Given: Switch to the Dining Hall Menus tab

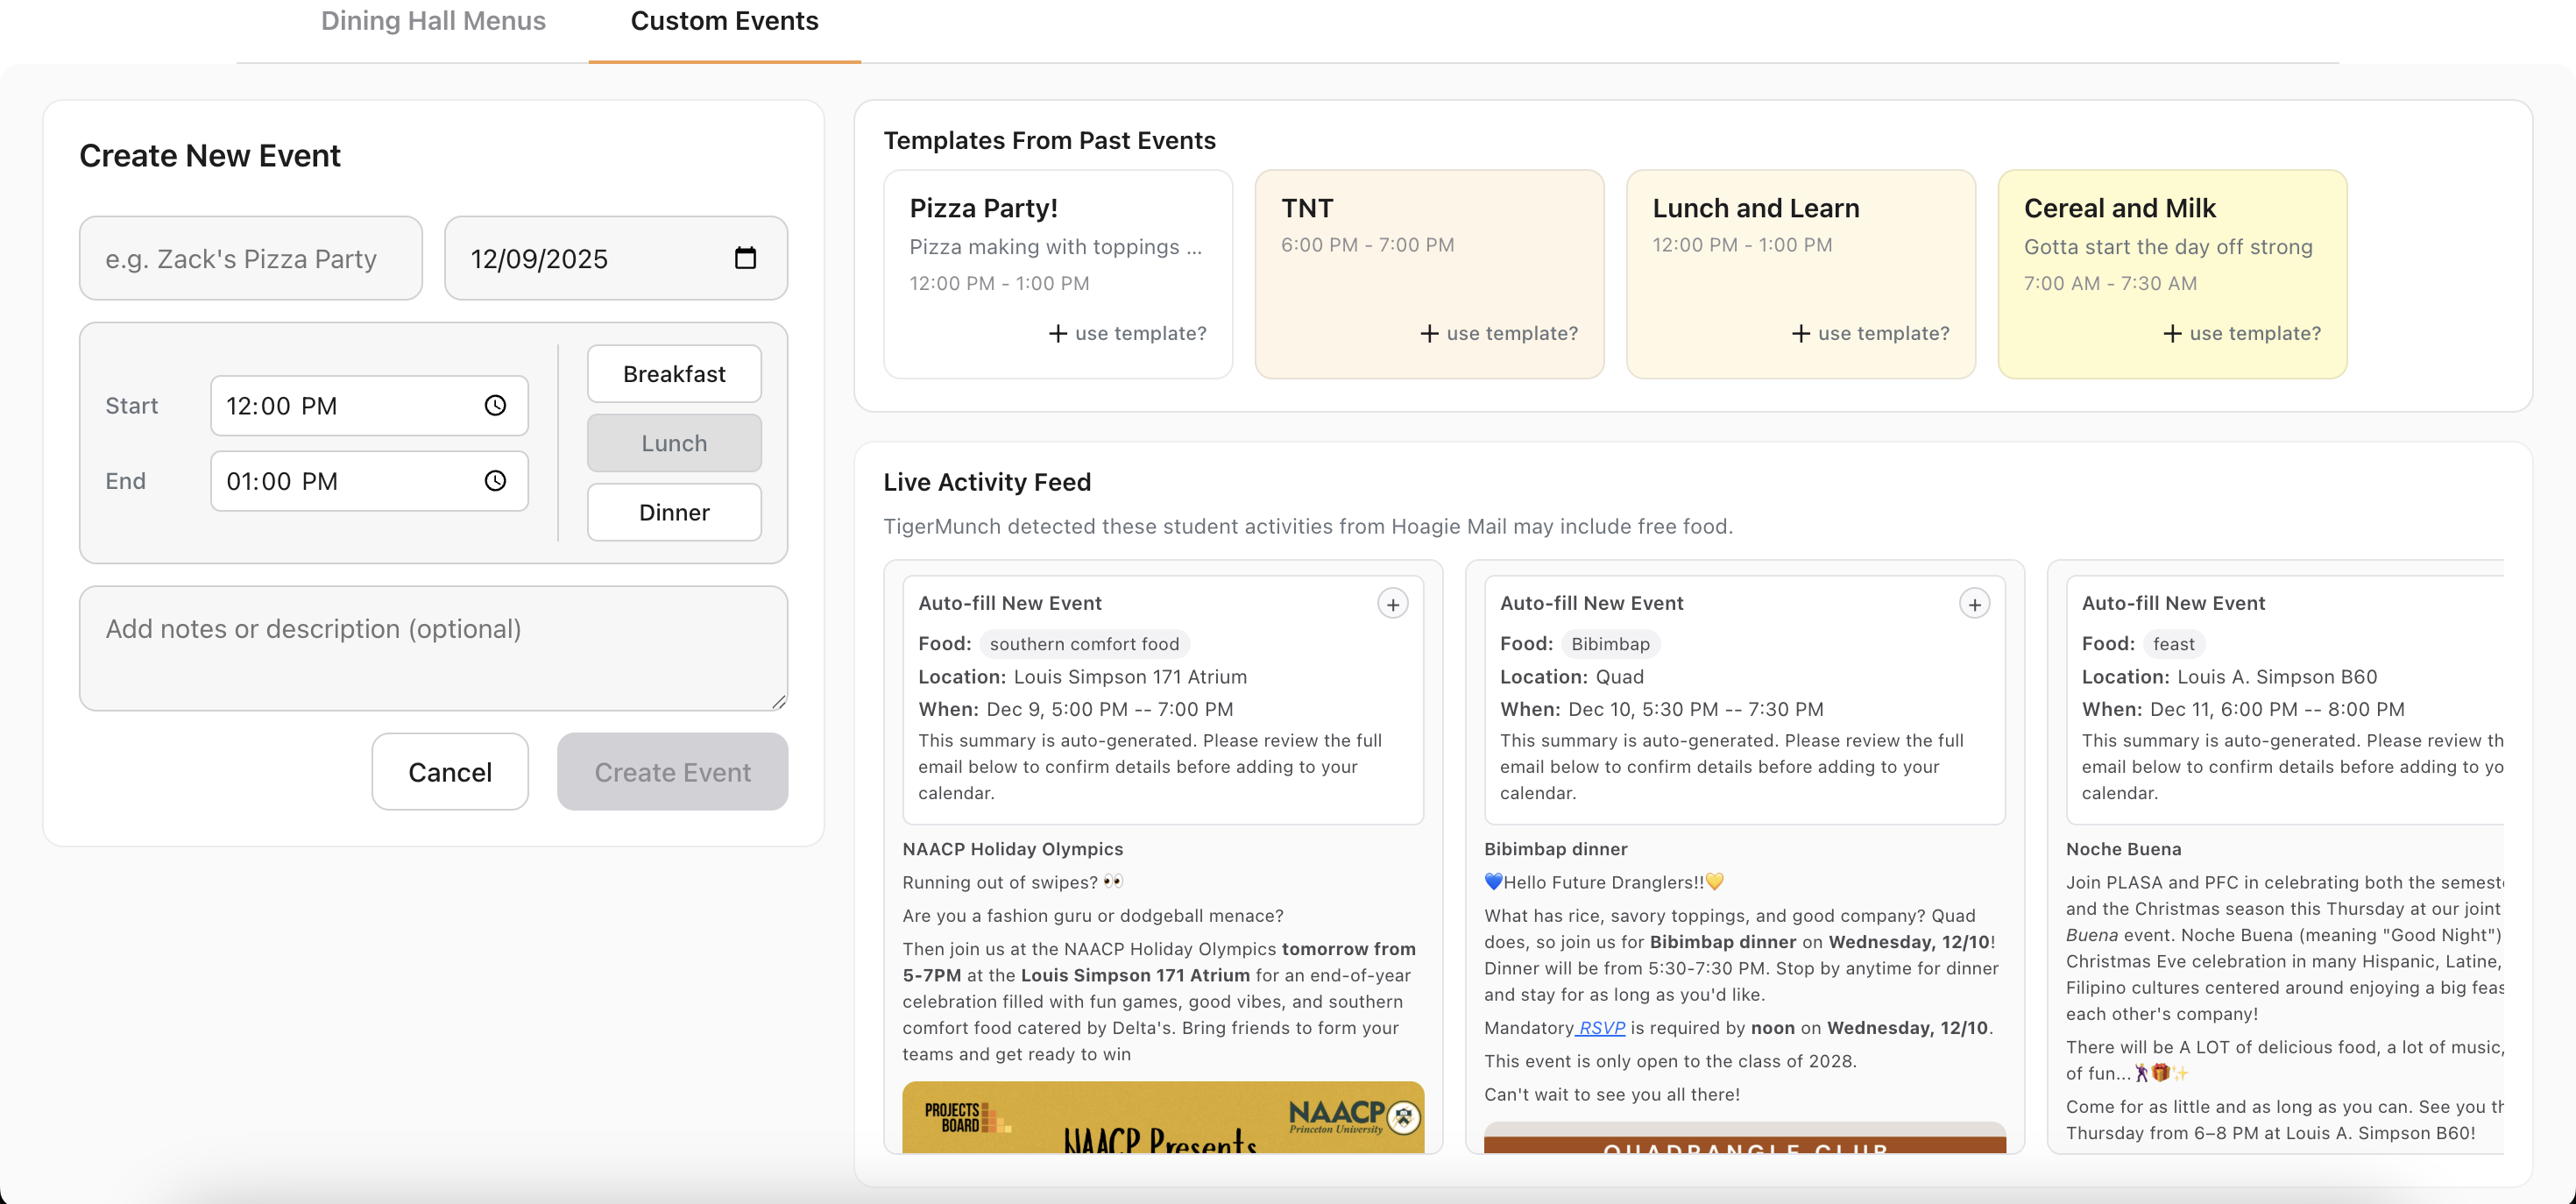Looking at the screenshot, I should click(433, 21).
